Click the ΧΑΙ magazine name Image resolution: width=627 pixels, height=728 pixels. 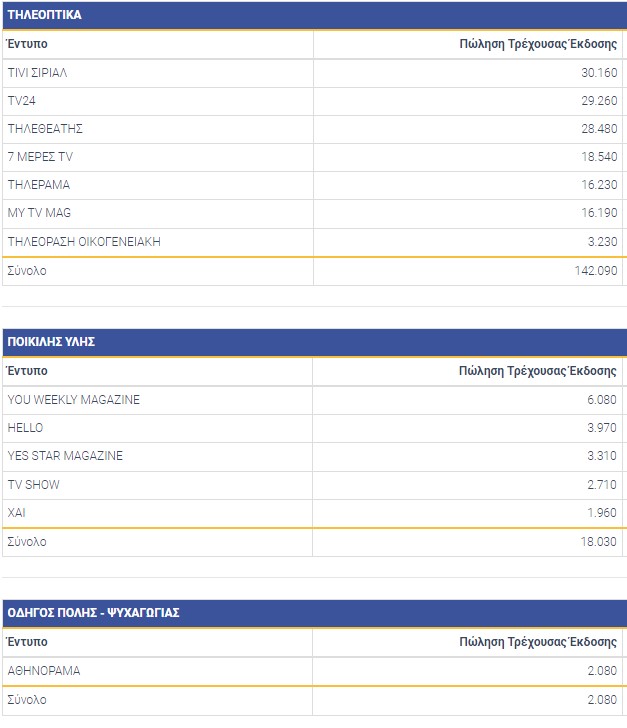coord(16,513)
